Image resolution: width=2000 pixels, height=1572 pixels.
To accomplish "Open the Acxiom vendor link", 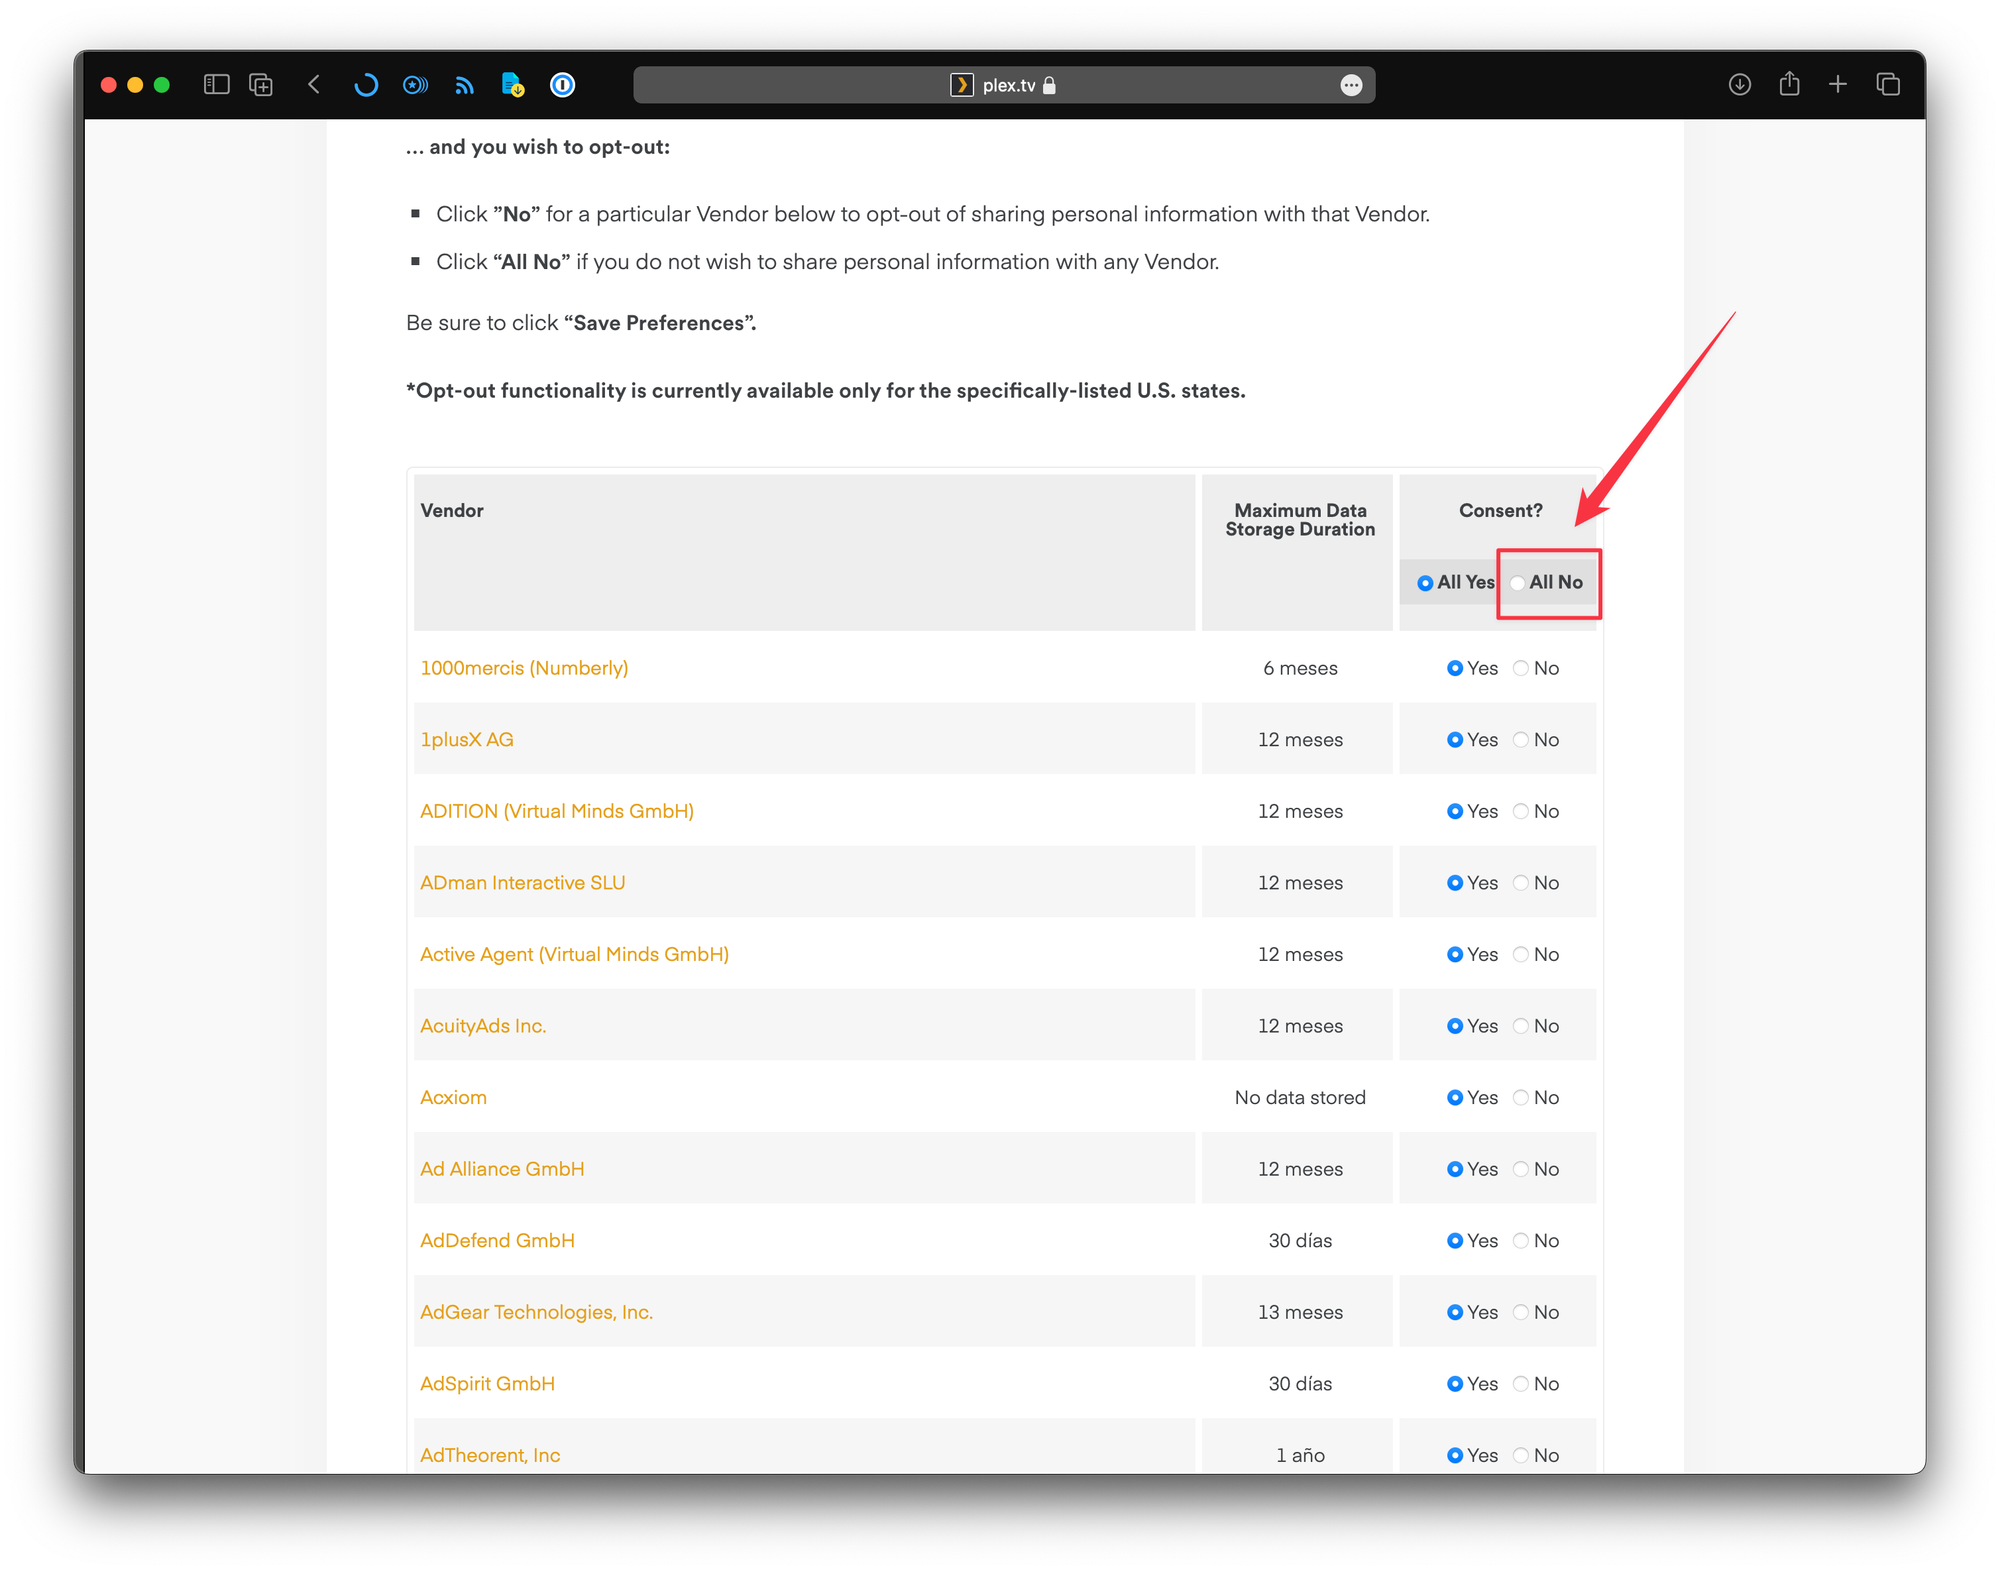I will [454, 1097].
